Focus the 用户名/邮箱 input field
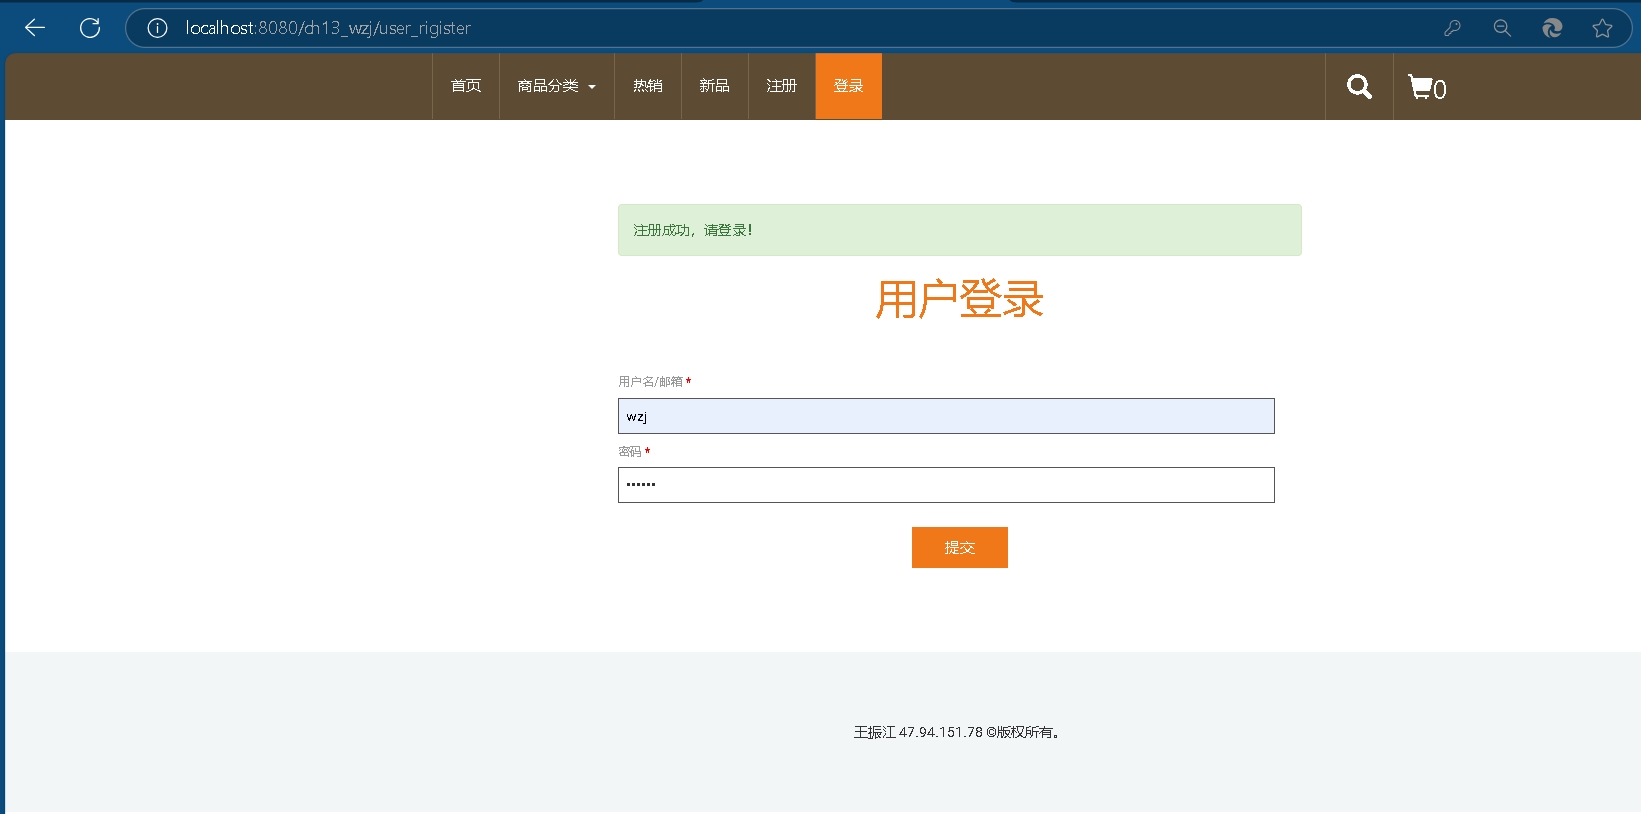This screenshot has width=1641, height=814. [946, 416]
